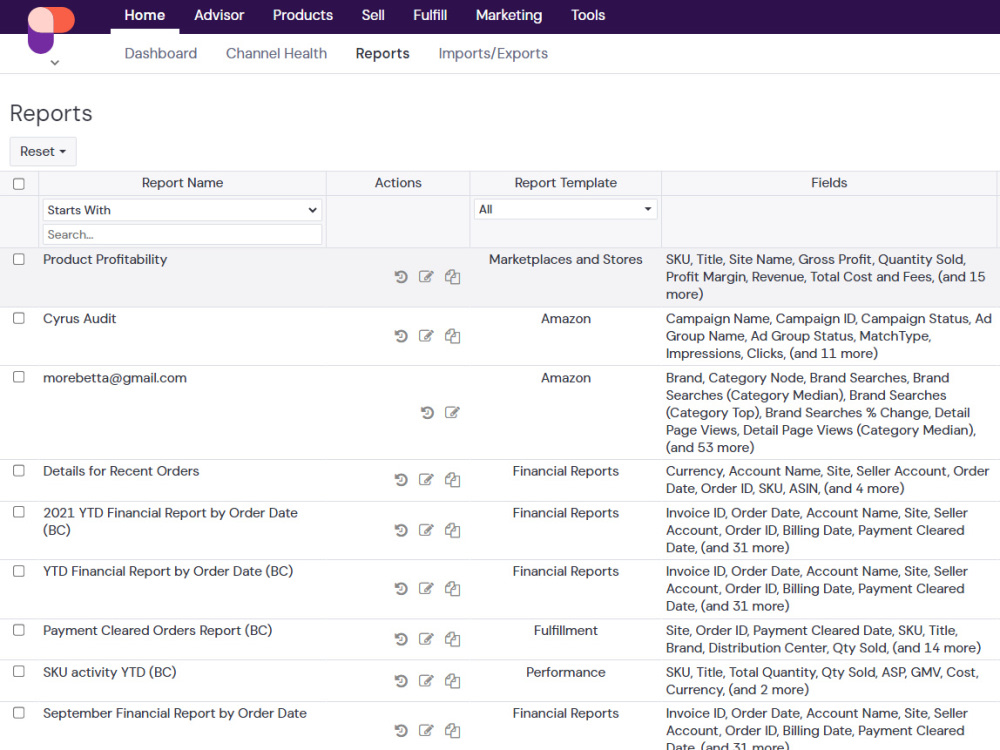This screenshot has width=1000, height=750.
Task: Copy the Cyrus Audit report
Action: [452, 336]
